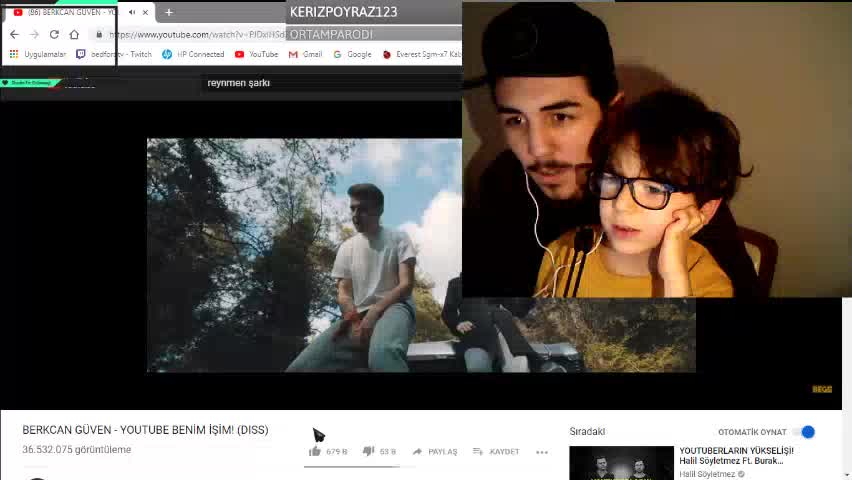Click the padlock site info icon
852x480 pixels.
click(99, 34)
